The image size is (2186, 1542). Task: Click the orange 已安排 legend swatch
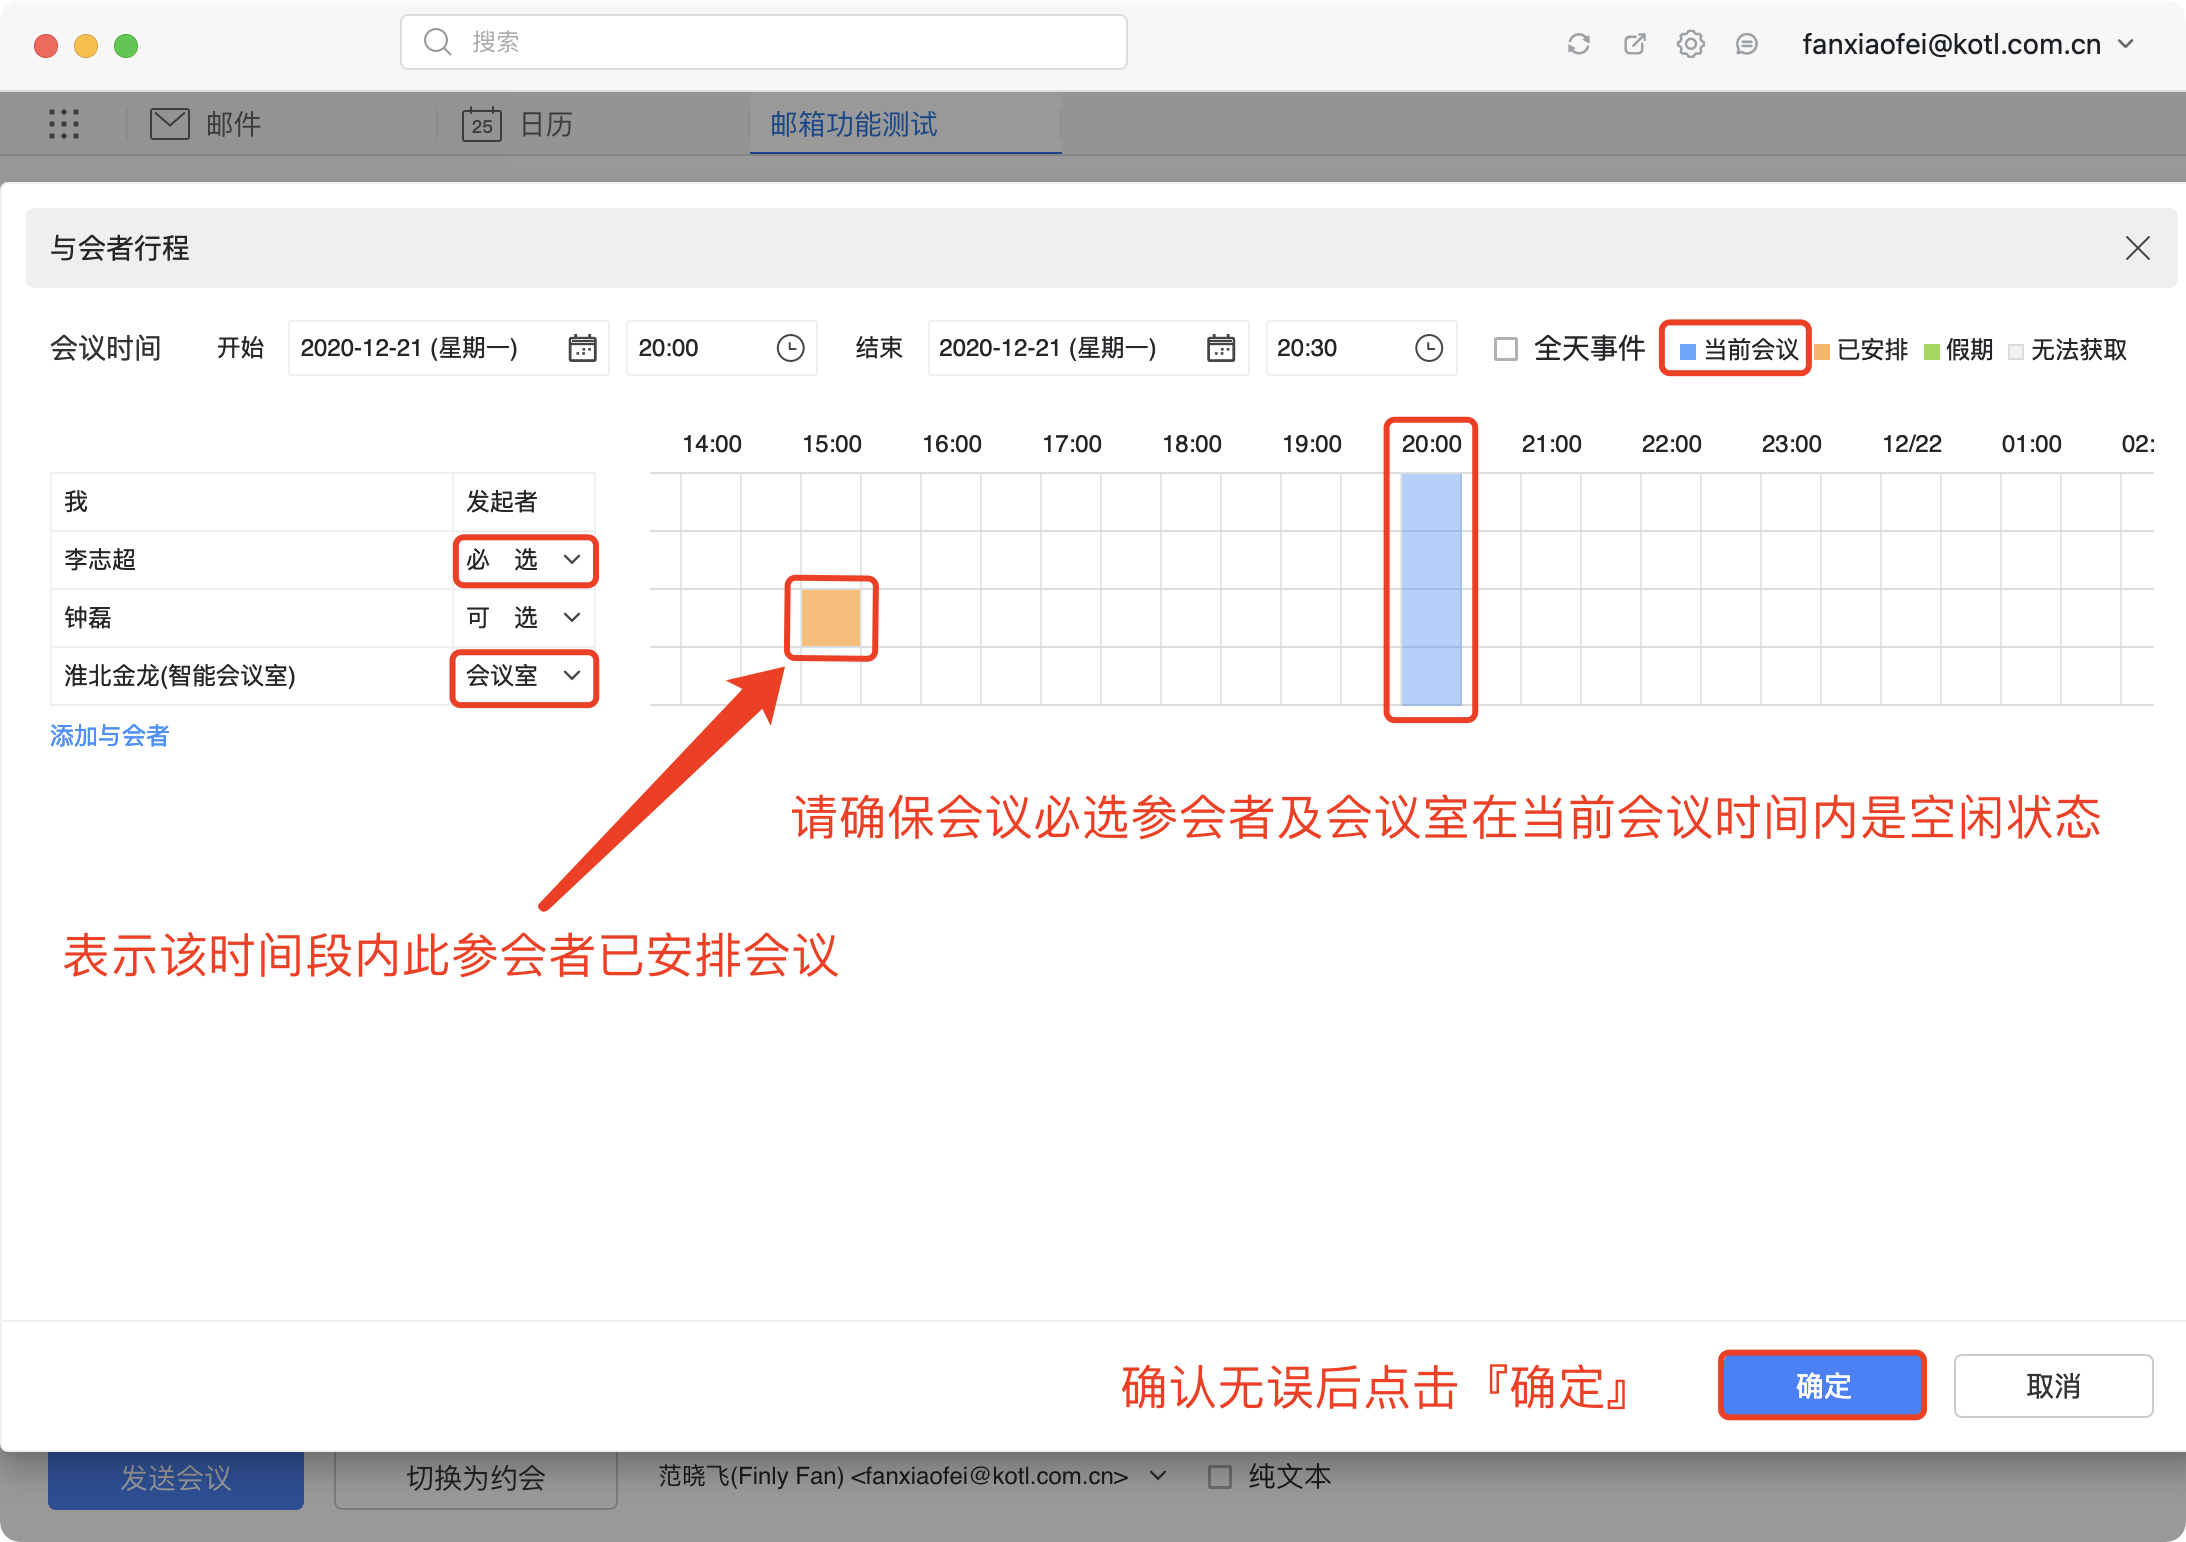[1822, 351]
